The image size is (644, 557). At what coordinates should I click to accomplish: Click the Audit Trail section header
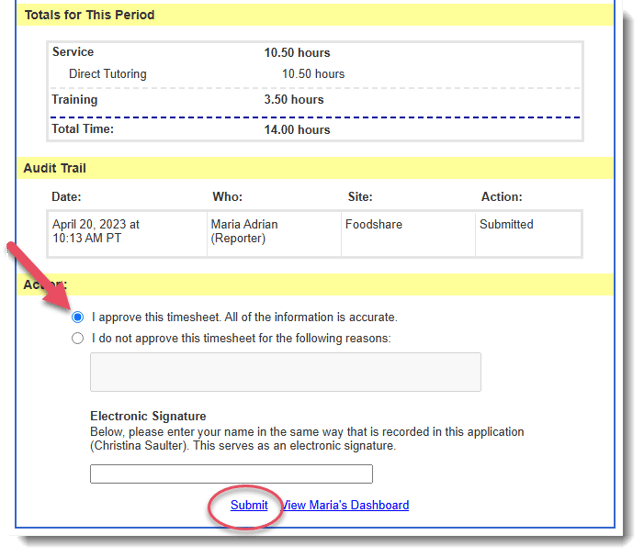[56, 168]
